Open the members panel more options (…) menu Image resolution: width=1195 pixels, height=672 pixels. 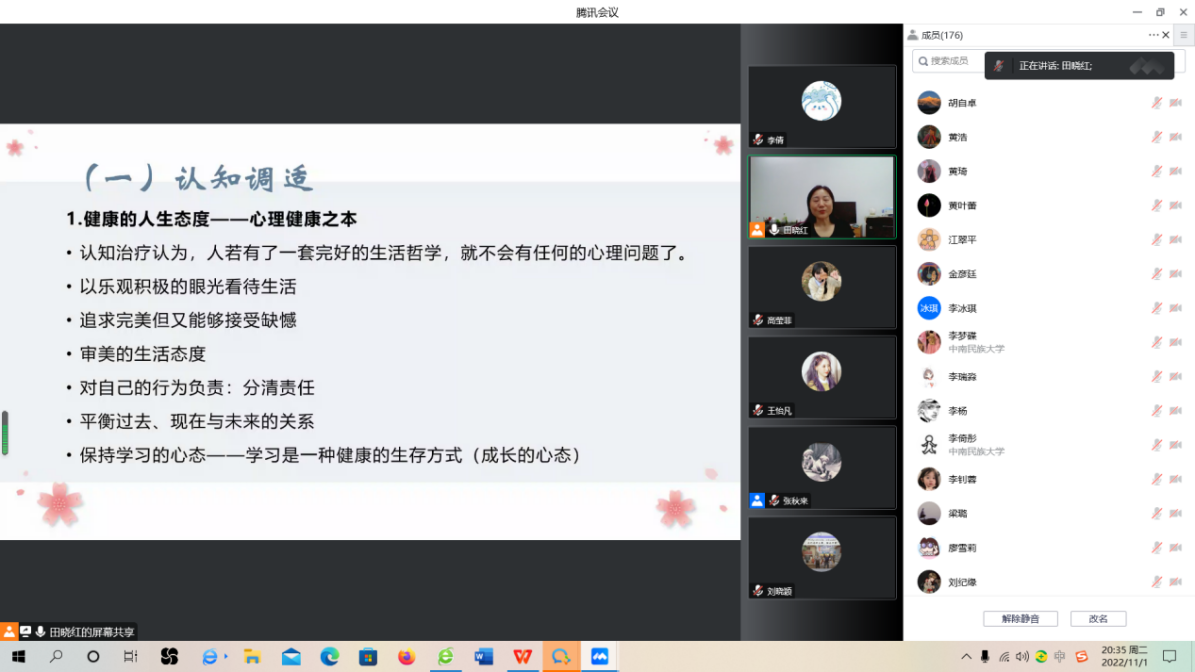tap(1153, 35)
